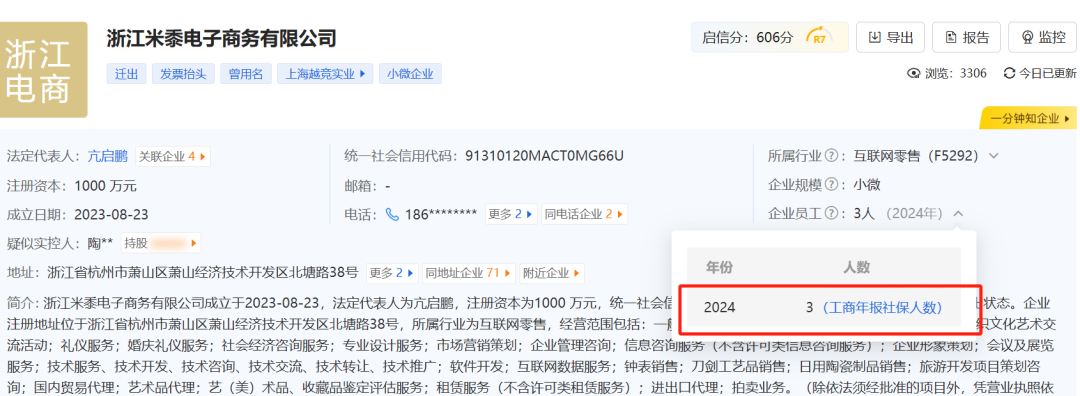Expand address 更多 2 dropdown
Image resolution: width=1080 pixels, height=396 pixels.
392,273
